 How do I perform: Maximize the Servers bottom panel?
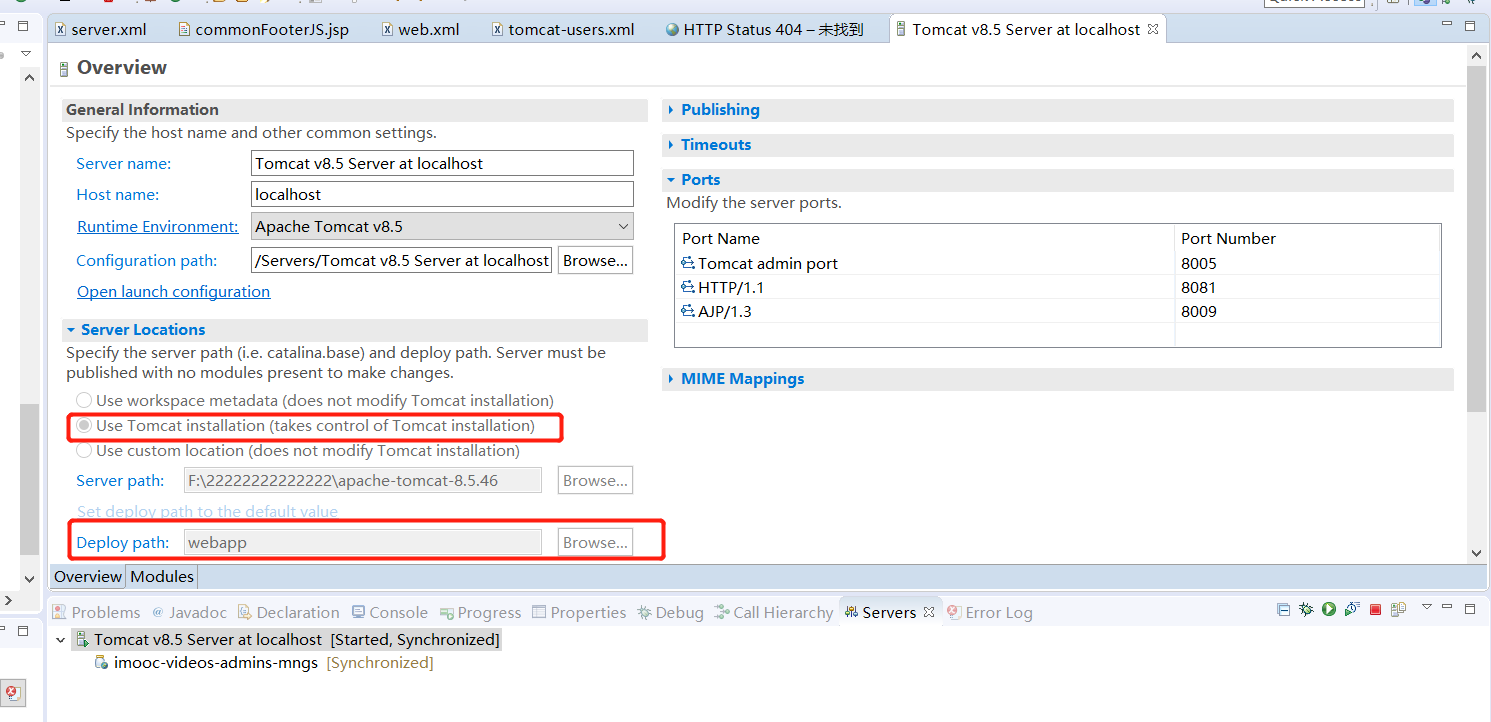[1470, 608]
